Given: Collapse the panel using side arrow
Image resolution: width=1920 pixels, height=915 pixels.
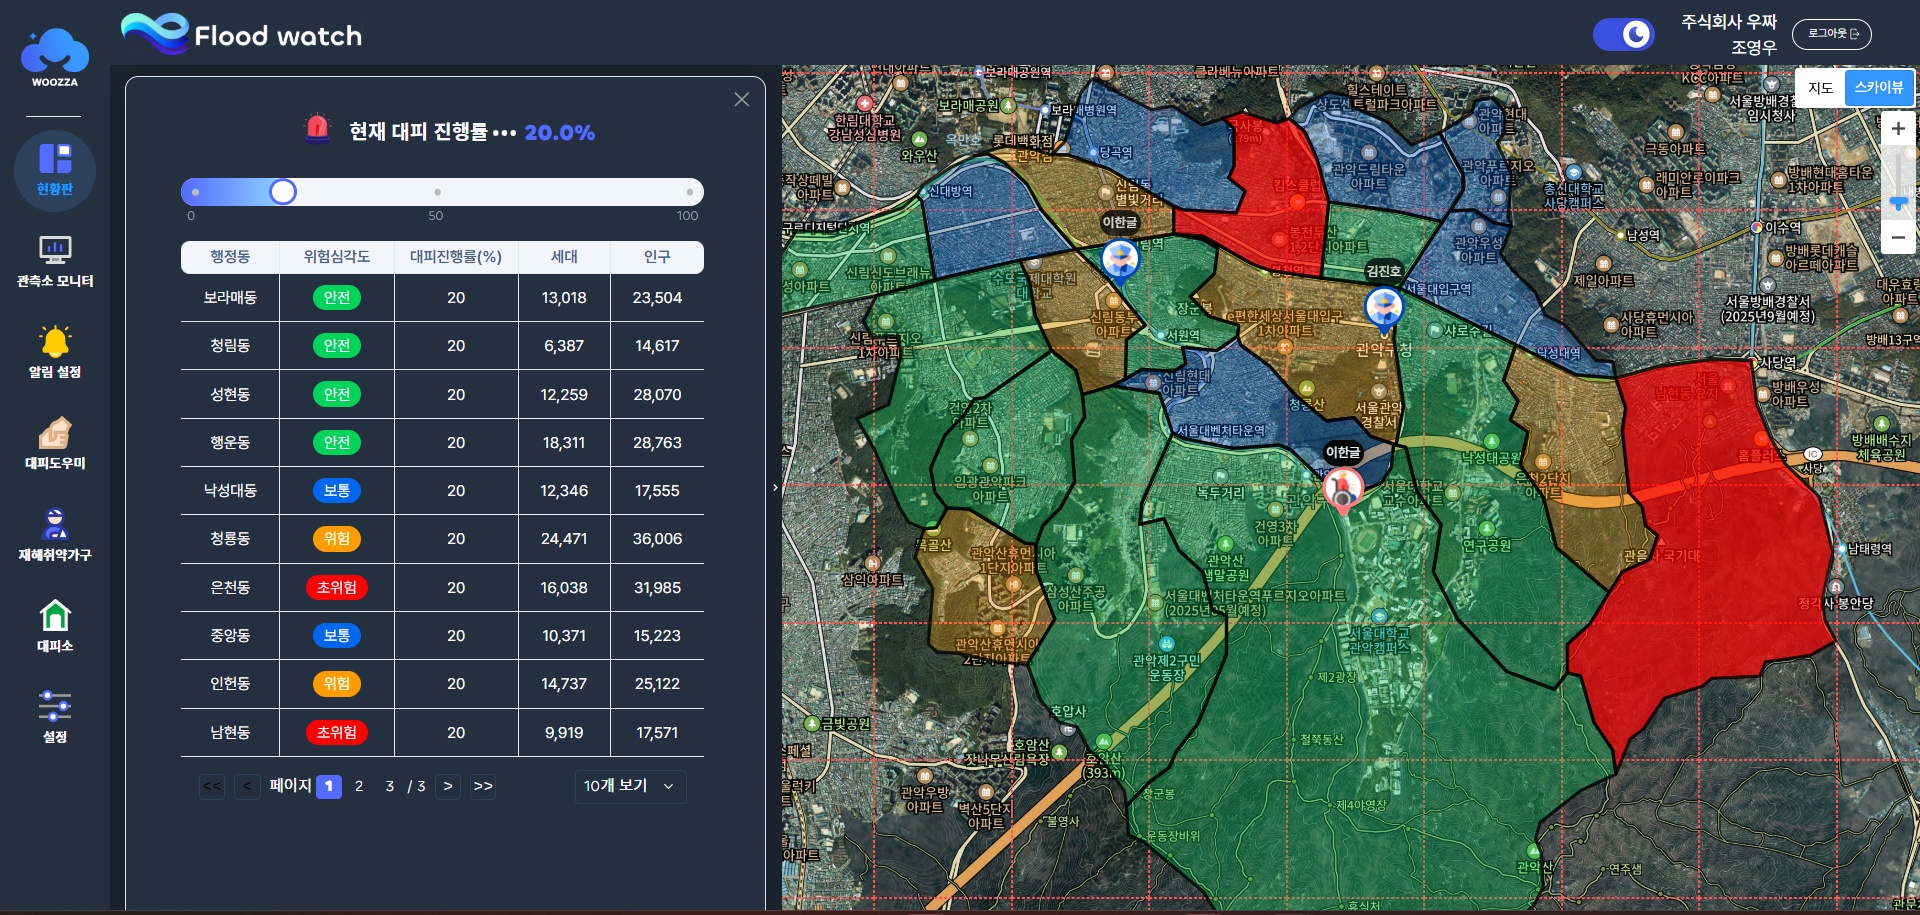Looking at the screenshot, I should pyautogui.click(x=775, y=488).
